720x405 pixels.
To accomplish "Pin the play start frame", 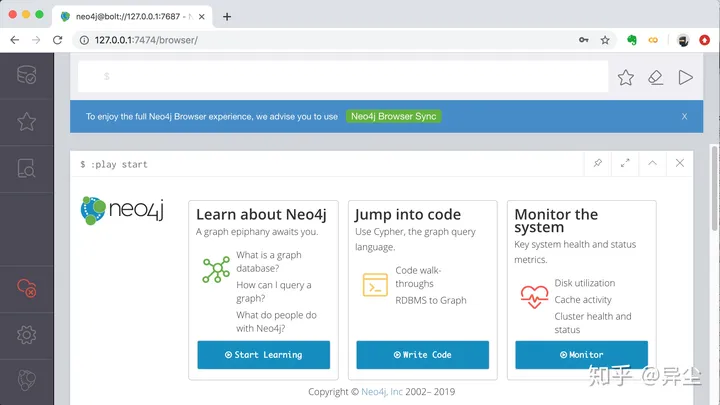I will tap(598, 163).
